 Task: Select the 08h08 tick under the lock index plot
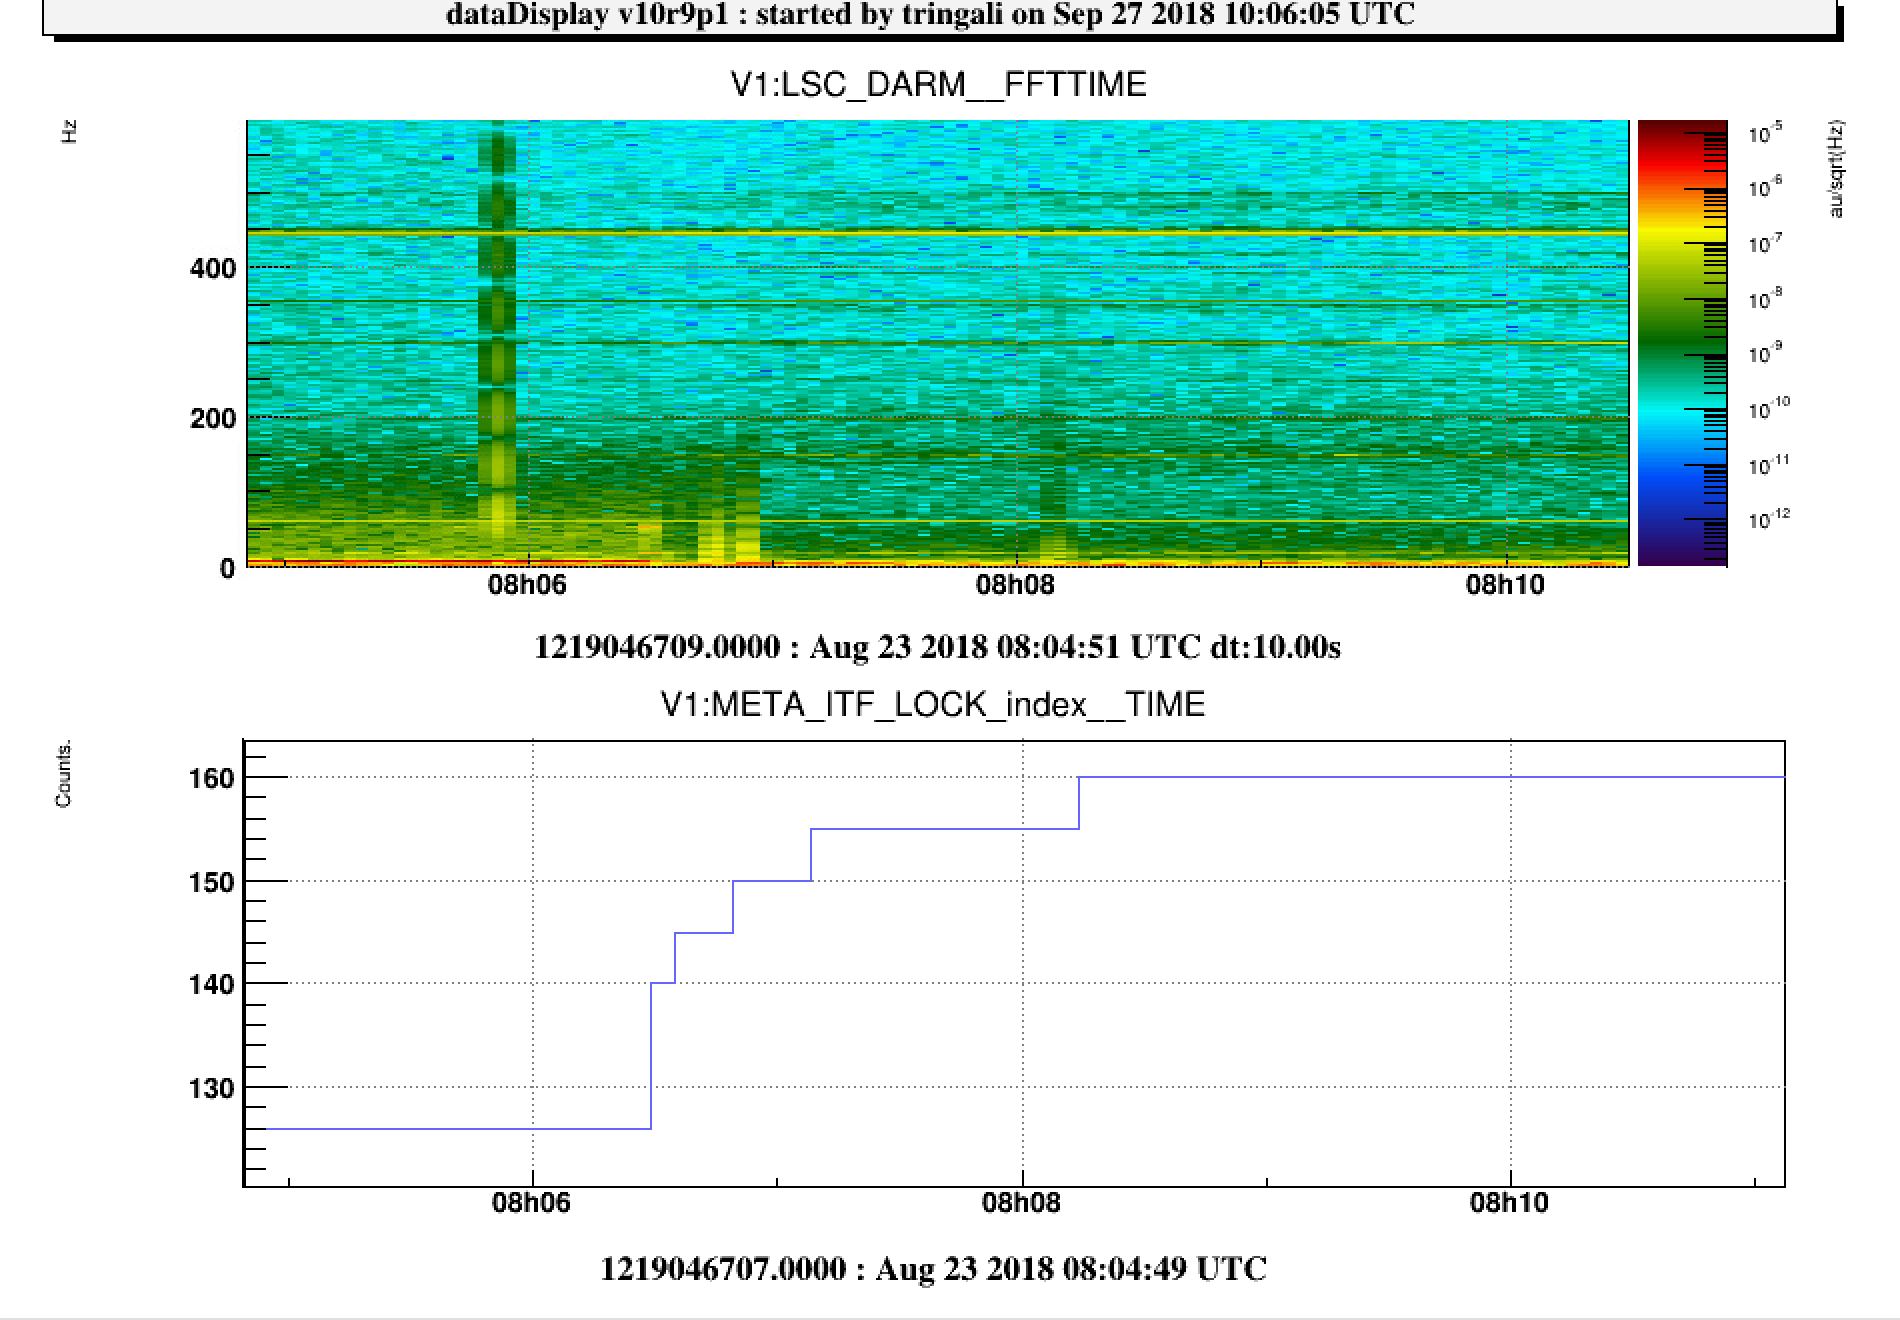1020,1203
